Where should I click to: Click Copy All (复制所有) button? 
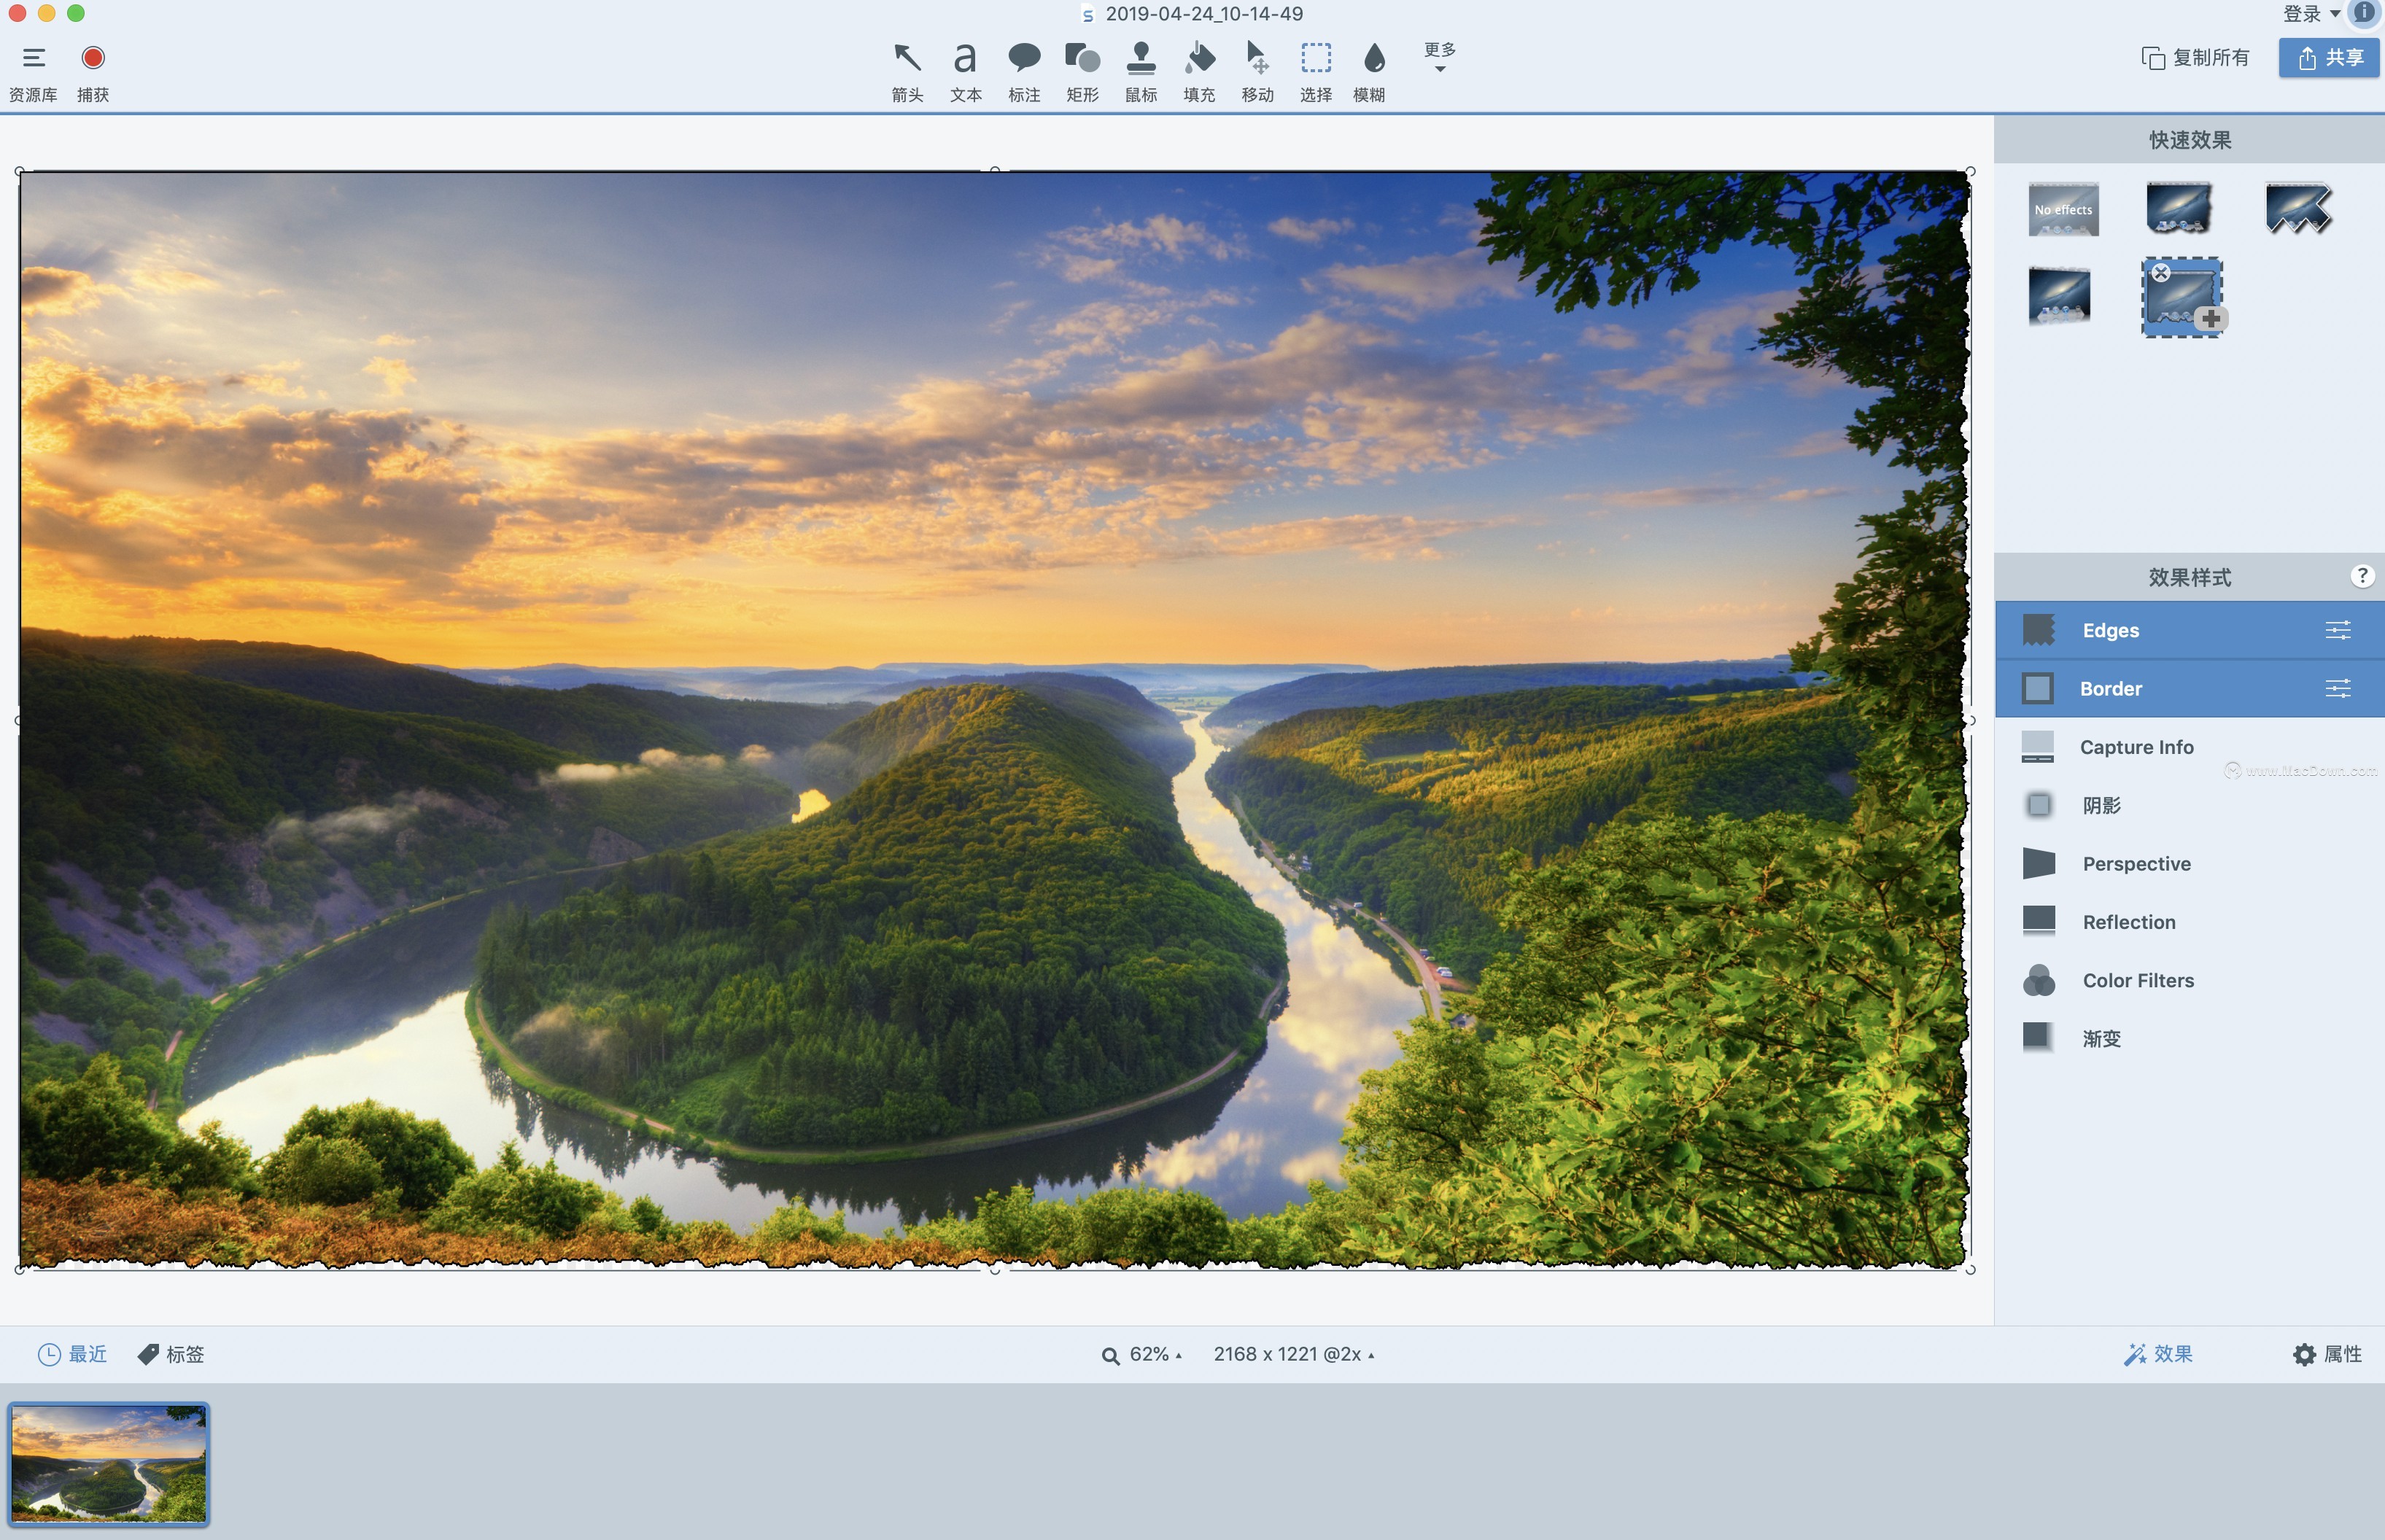click(x=2196, y=57)
